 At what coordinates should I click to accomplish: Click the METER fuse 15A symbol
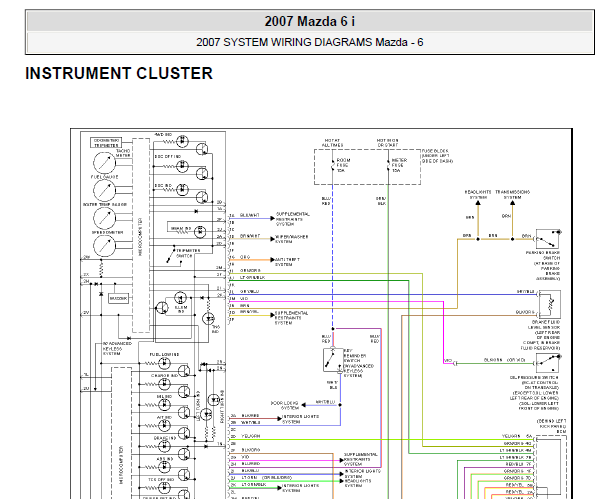388,165
